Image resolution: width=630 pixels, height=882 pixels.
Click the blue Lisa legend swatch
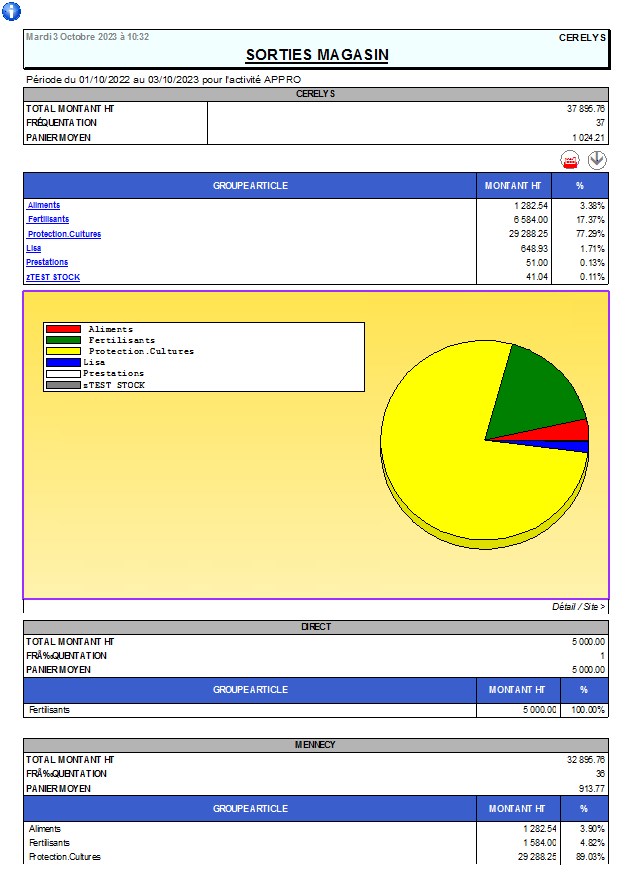(x=63, y=362)
